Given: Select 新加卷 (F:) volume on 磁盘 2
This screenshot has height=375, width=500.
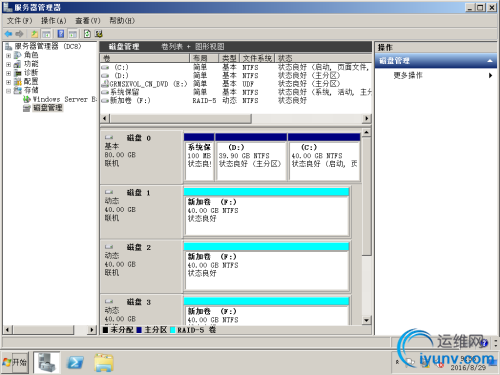Looking at the screenshot, I should point(266,266).
